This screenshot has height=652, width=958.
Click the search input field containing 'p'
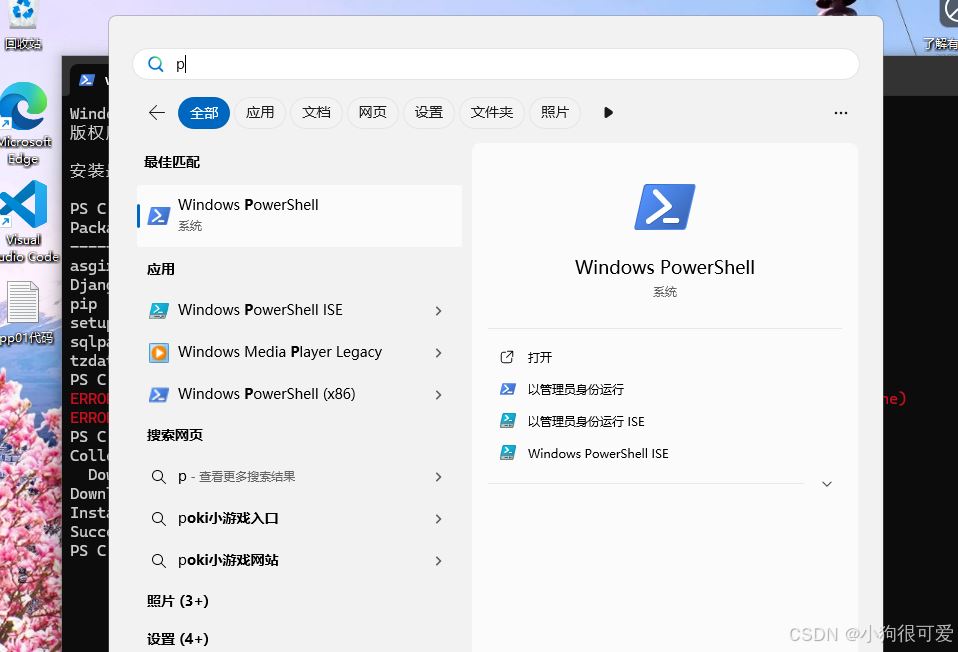[x=495, y=64]
